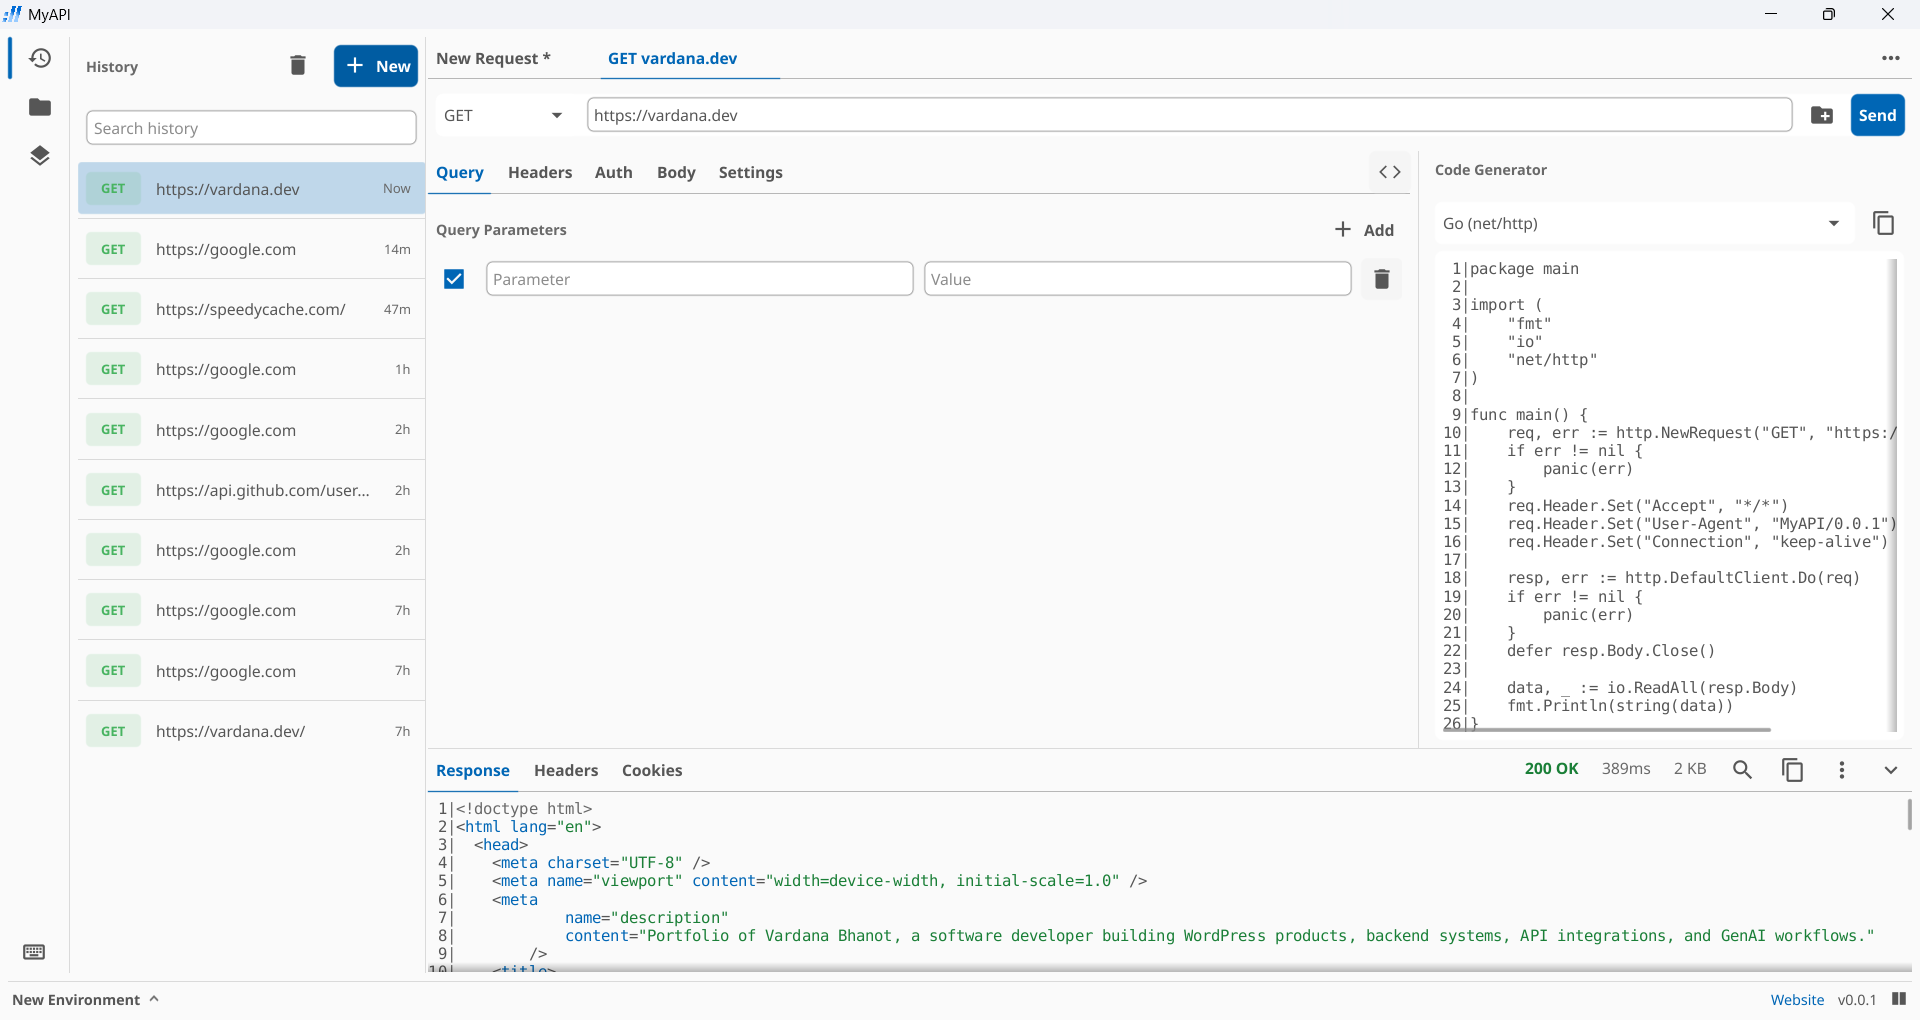Screen dimensions: 1920x1020
Task: Select the request Headers tab
Action: tap(540, 172)
